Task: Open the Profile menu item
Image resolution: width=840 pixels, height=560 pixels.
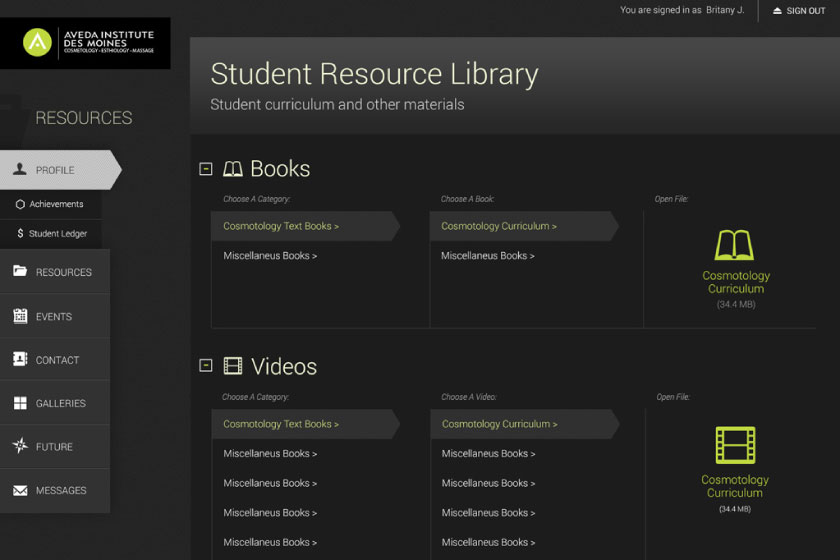Action: pyautogui.click(x=61, y=170)
